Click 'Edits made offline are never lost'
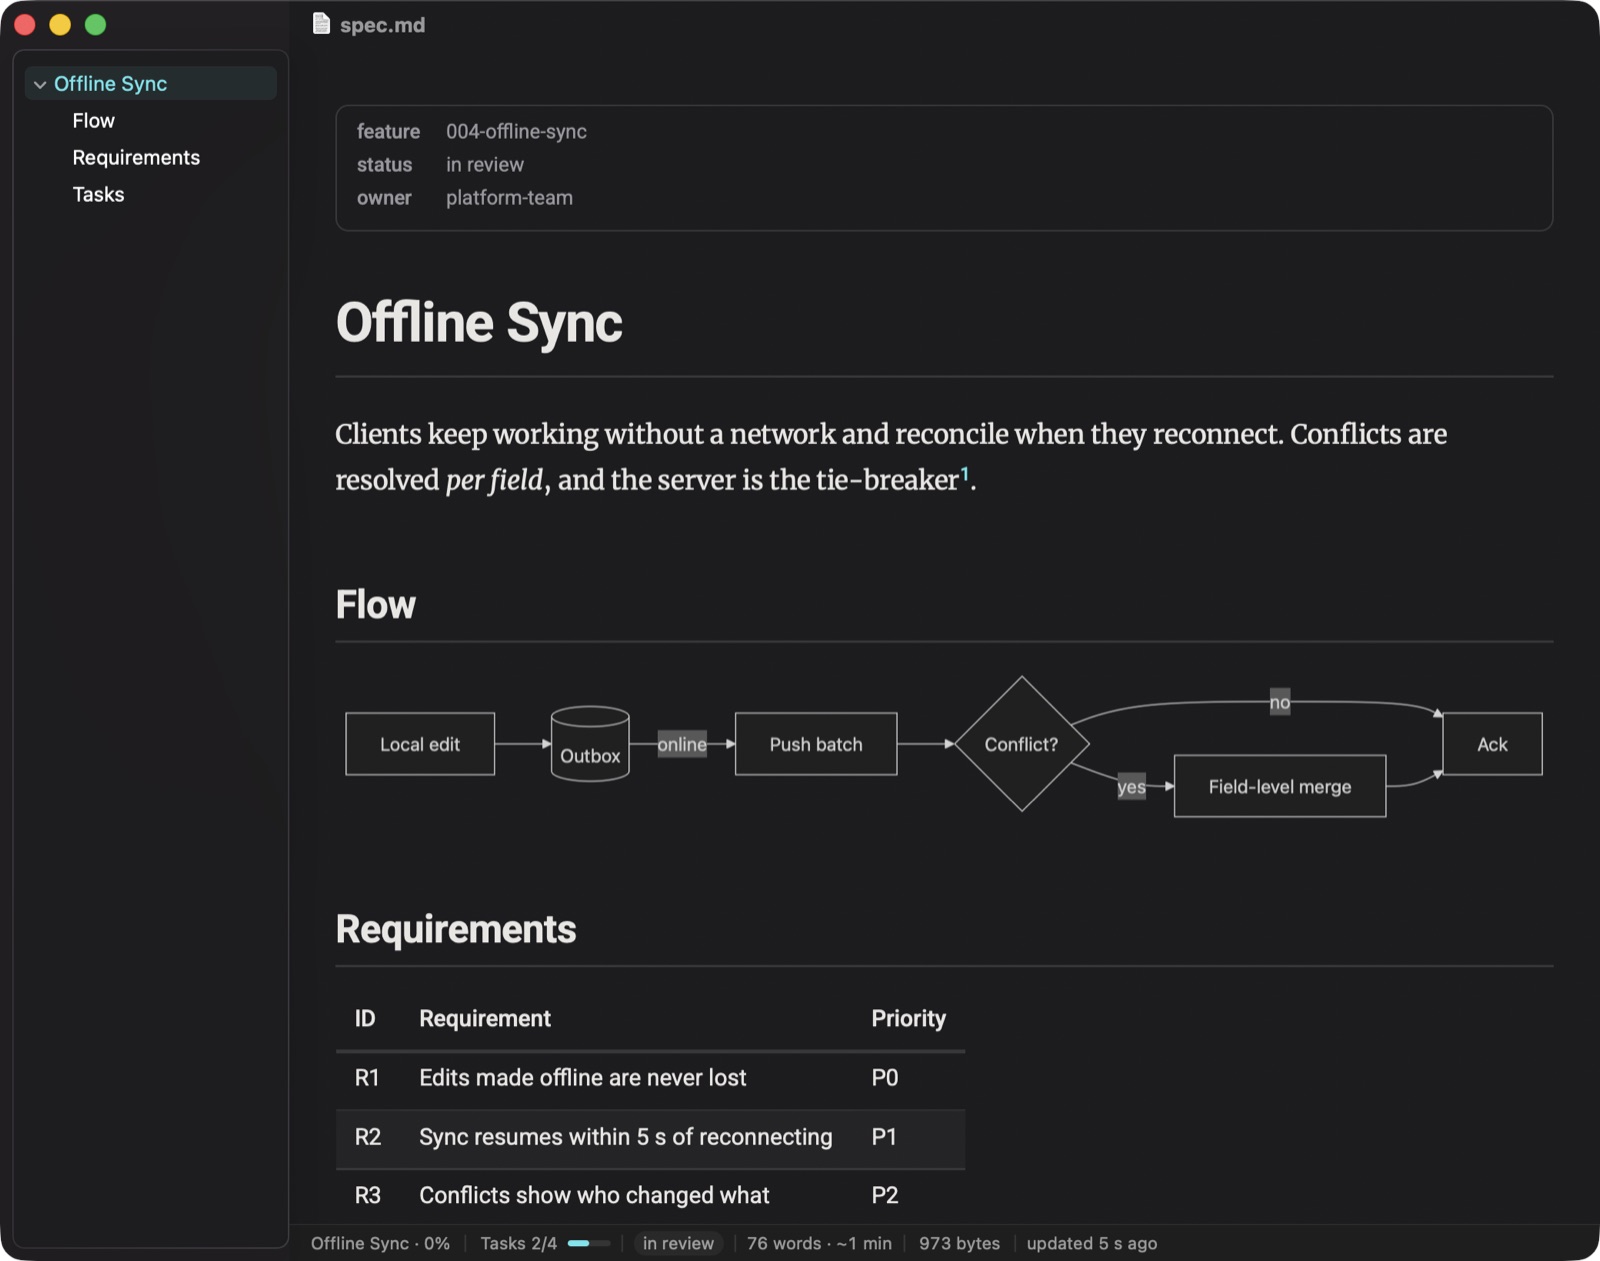 pos(583,1078)
